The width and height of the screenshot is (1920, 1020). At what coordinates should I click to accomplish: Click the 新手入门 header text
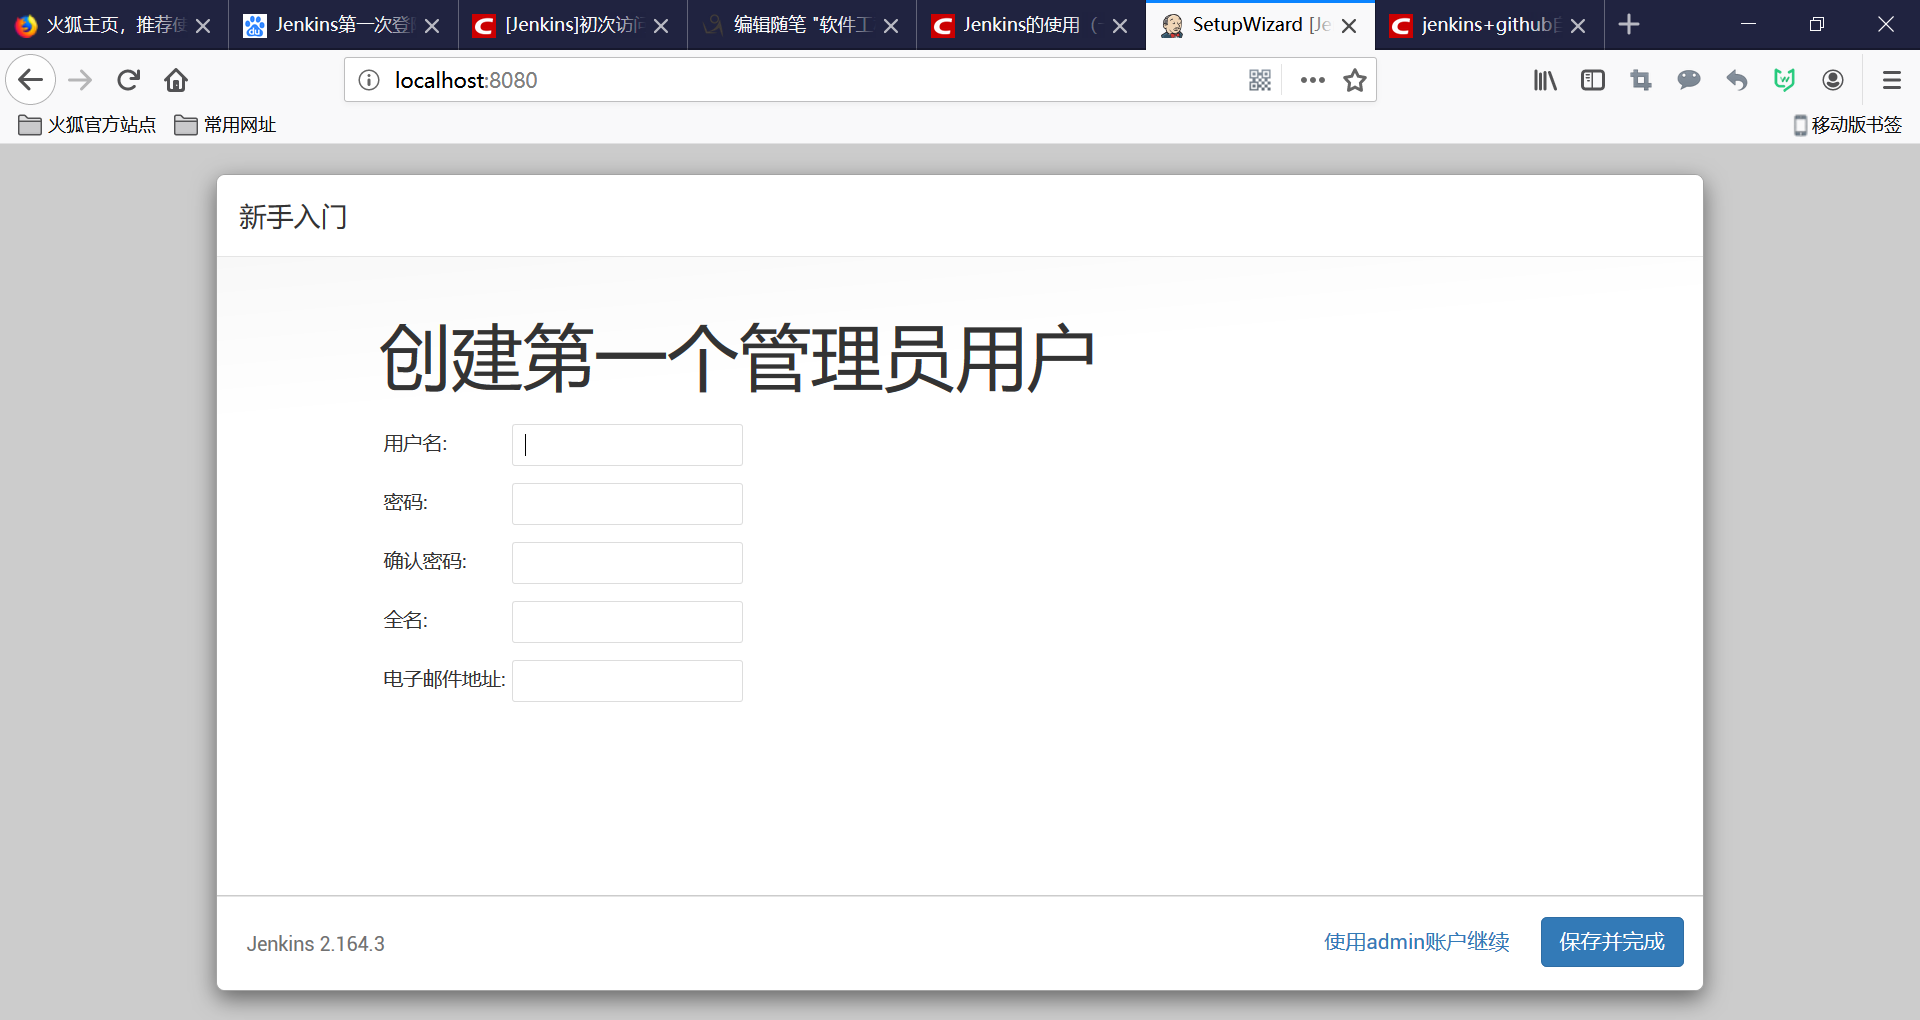point(293,217)
